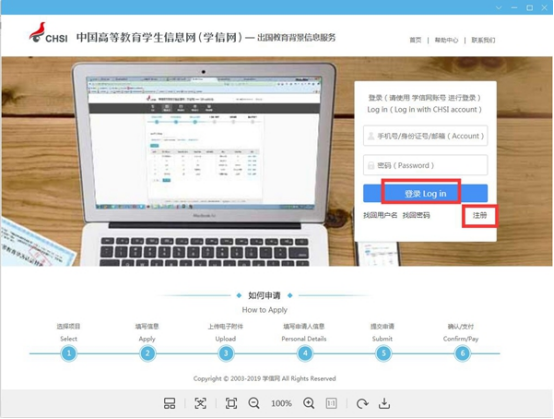The image size is (554, 419).
Task: Focus the Password input field
Action: tap(425, 165)
